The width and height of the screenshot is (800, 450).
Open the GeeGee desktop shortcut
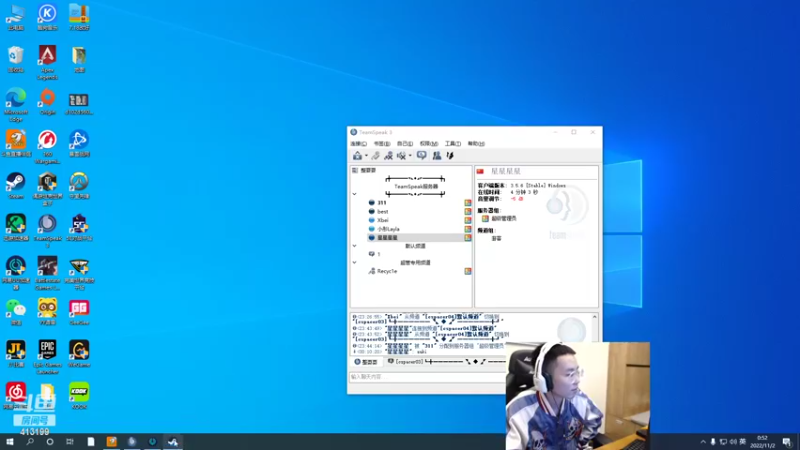[79, 312]
